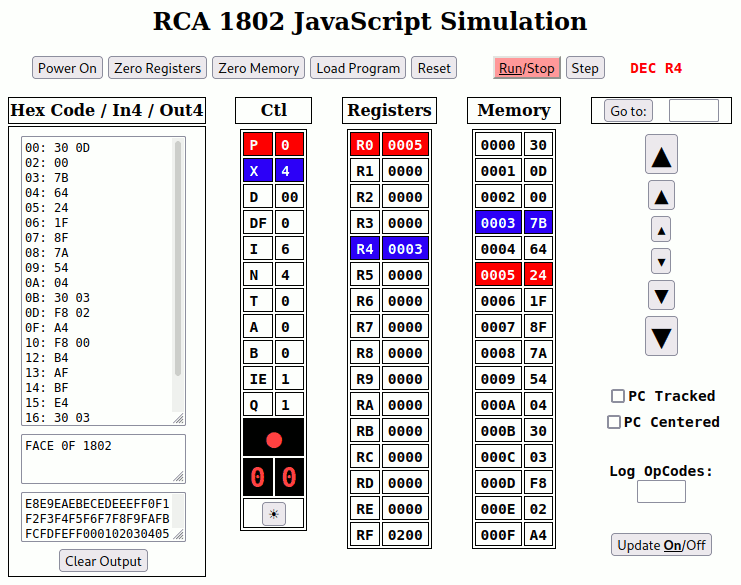741x585 pixels.
Task: Click the Update On/Off button
Action: pos(661,545)
